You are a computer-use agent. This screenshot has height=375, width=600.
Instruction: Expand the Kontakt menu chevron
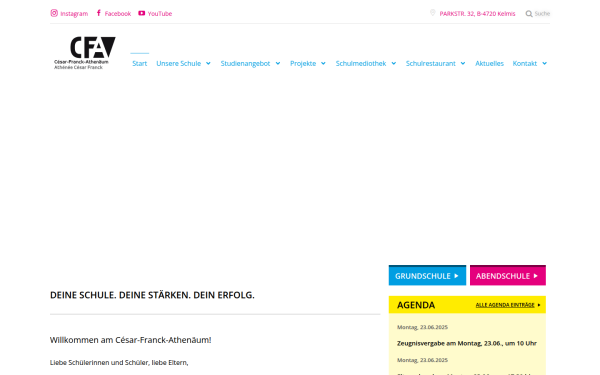pyautogui.click(x=545, y=64)
